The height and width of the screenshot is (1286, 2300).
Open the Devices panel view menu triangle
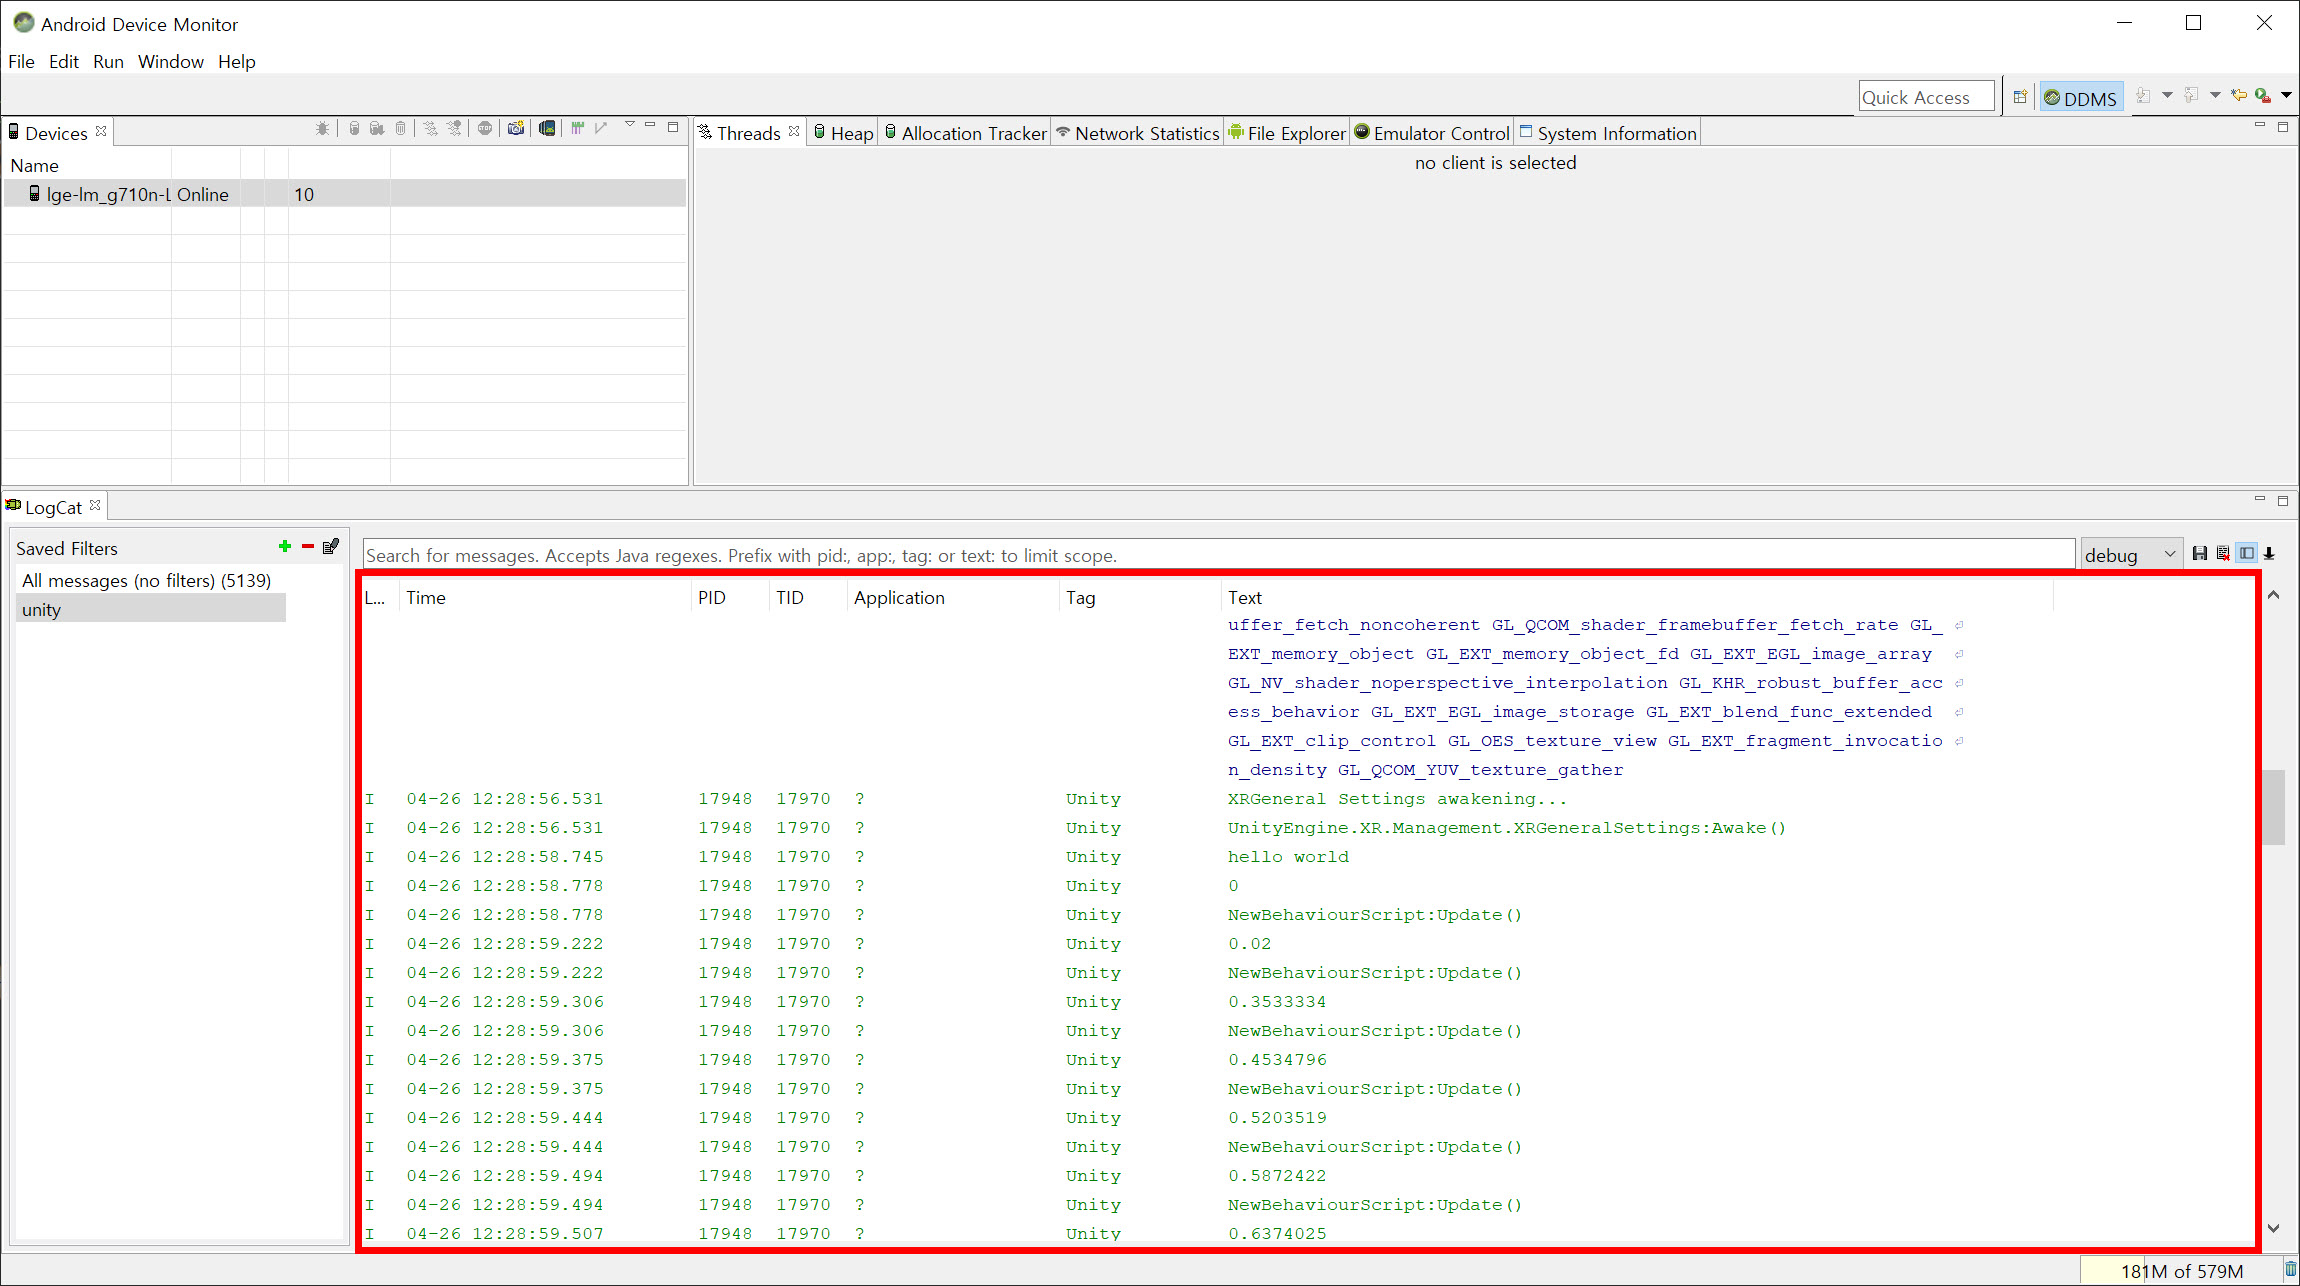pyautogui.click(x=629, y=125)
